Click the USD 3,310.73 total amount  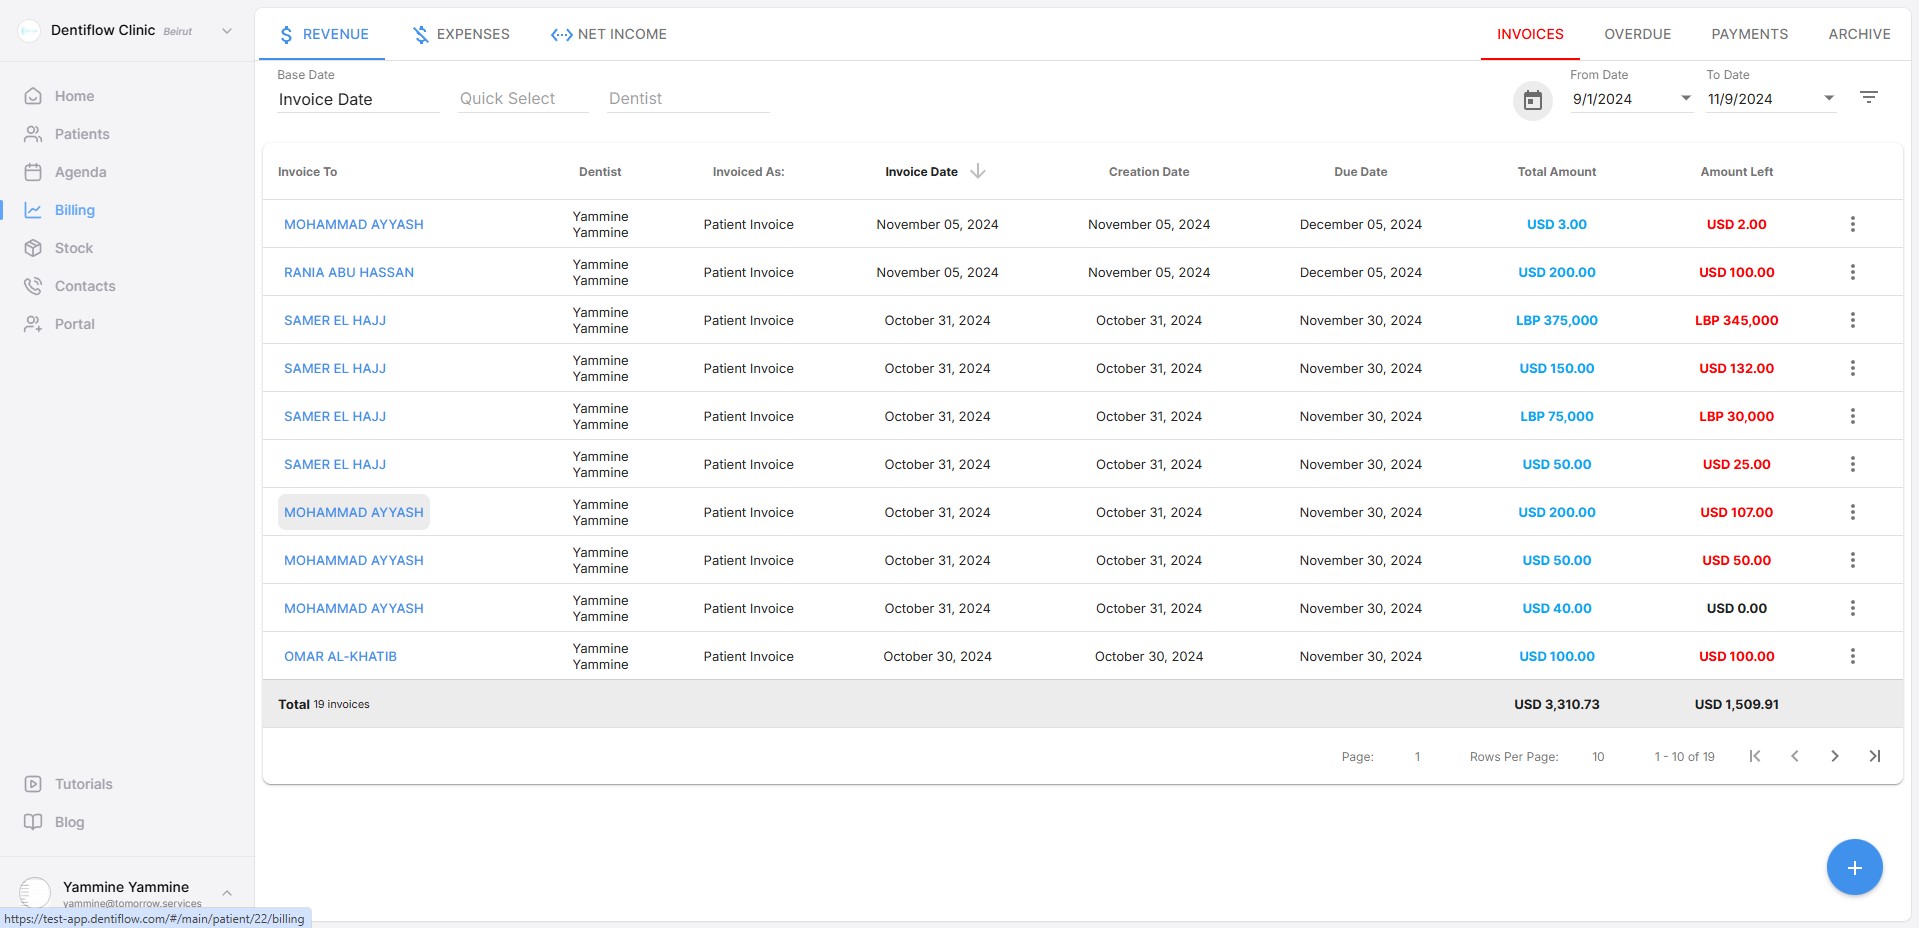pos(1556,704)
